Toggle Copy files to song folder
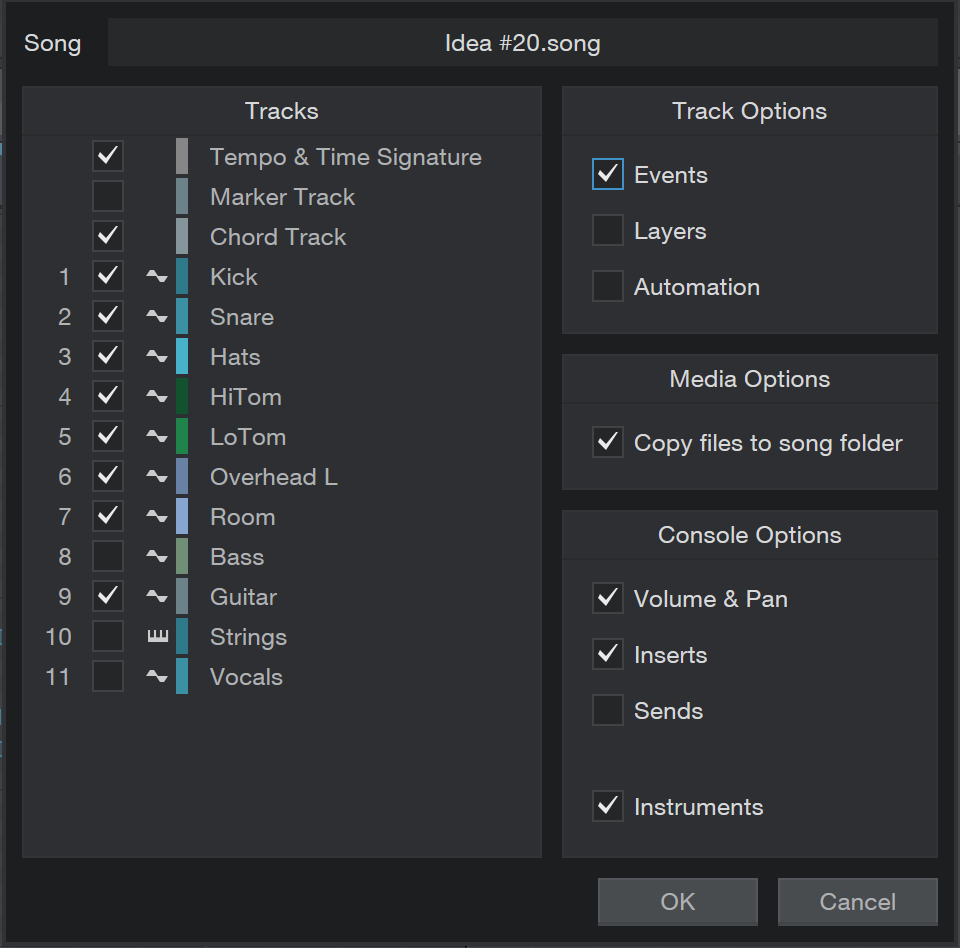960x948 pixels. (608, 442)
